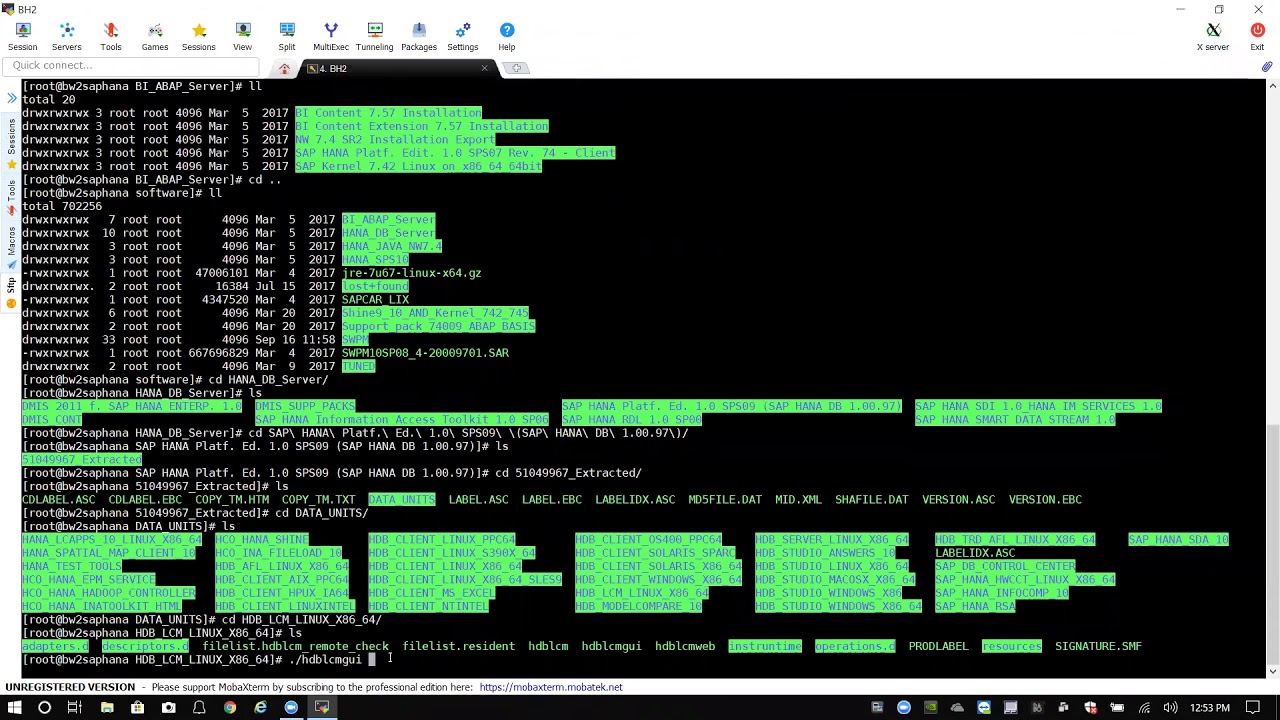Click the paperclip attach icon
The width and height of the screenshot is (1280, 720).
1266,67
